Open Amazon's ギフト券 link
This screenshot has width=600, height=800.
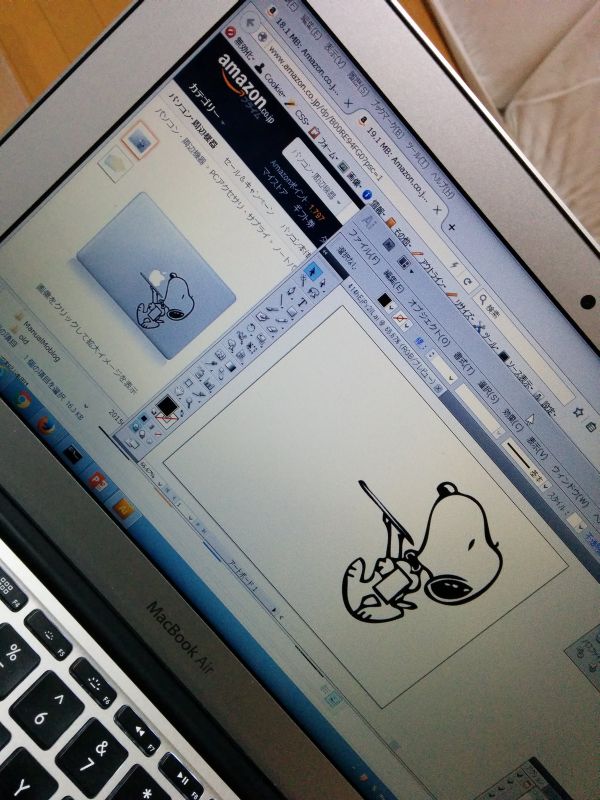[x=303, y=214]
